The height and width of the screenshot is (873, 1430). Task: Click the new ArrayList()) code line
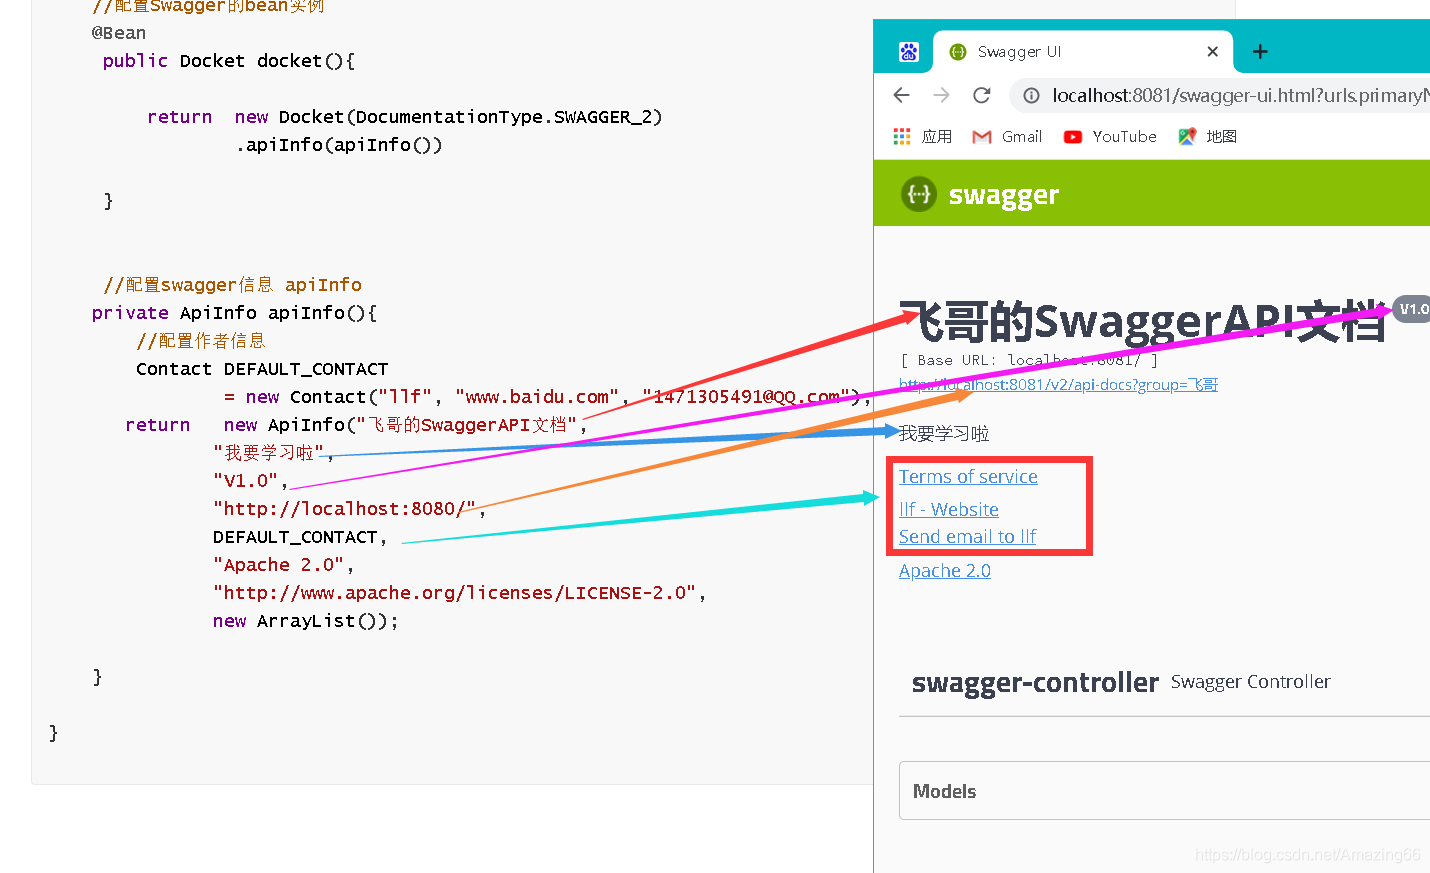(x=306, y=621)
